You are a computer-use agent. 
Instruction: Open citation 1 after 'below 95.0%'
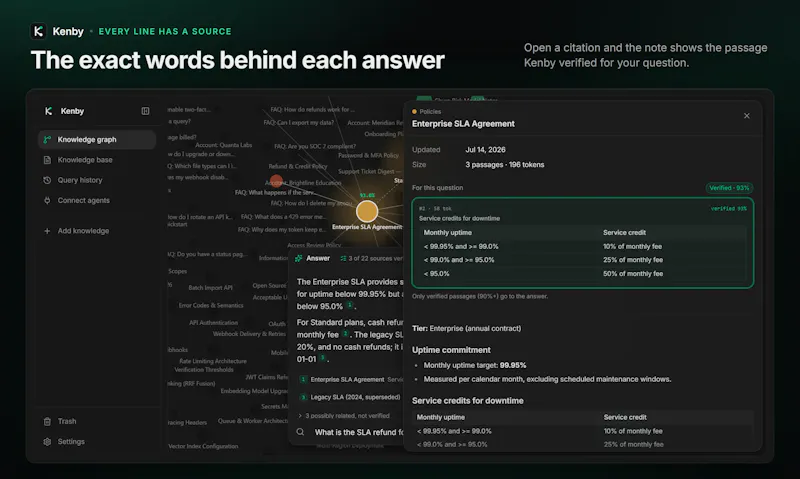click(x=349, y=305)
